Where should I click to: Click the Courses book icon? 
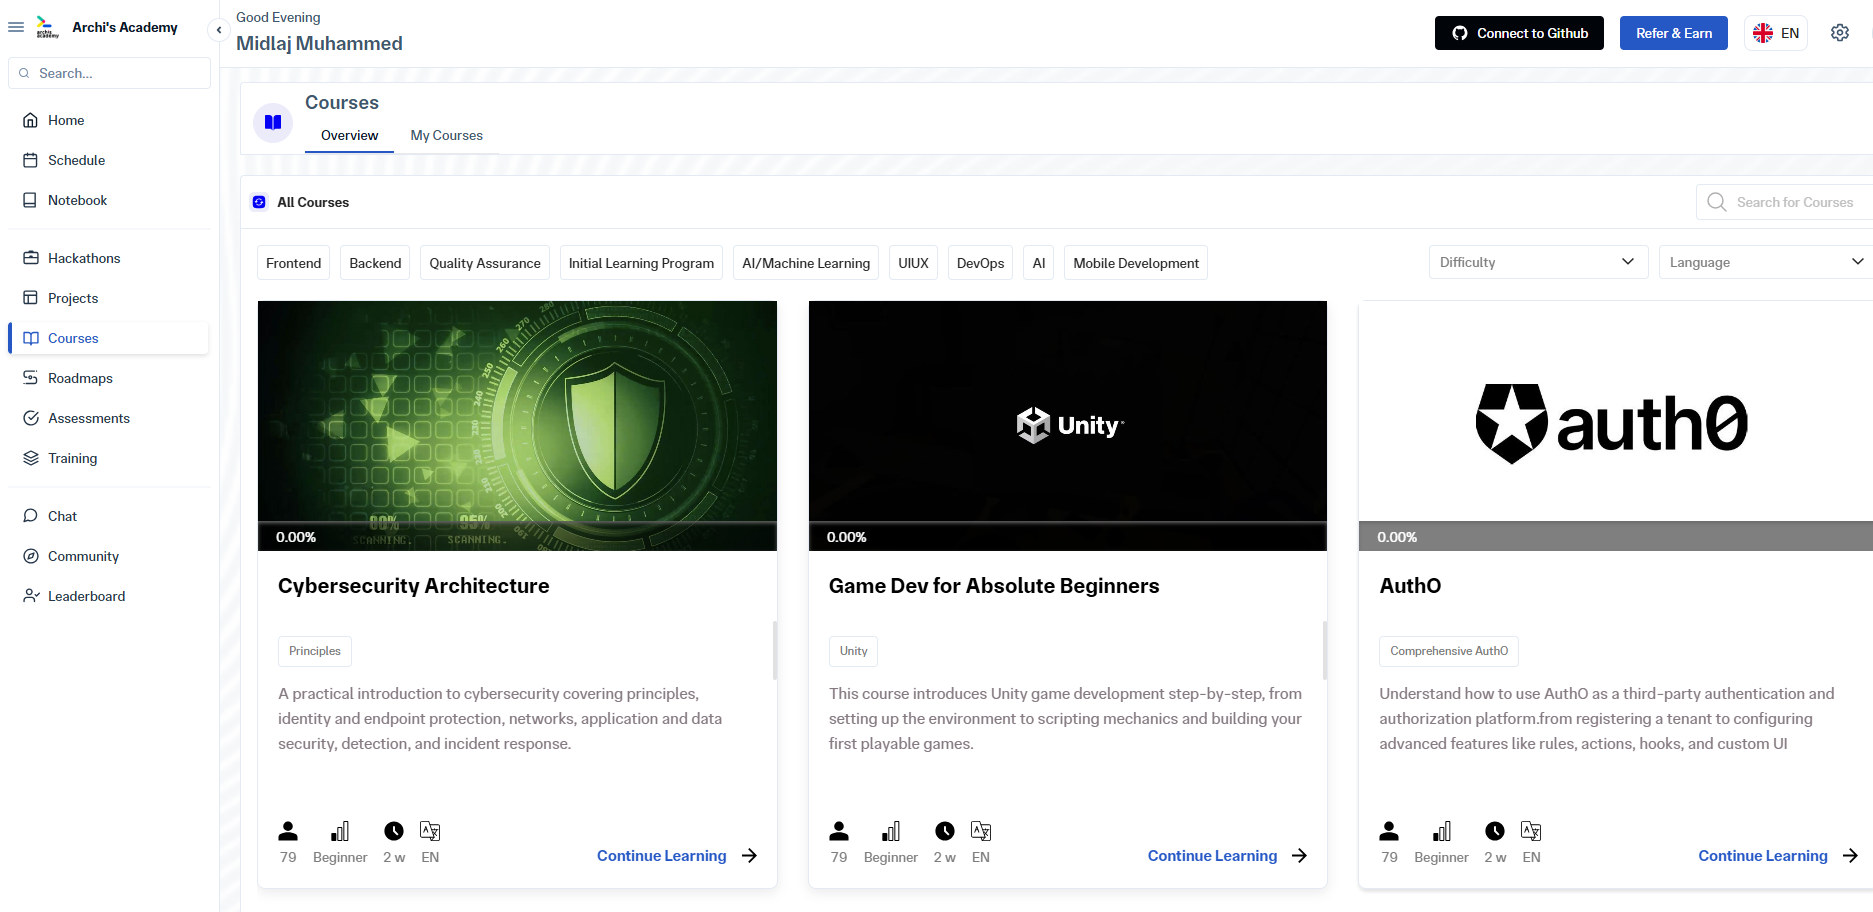273,122
